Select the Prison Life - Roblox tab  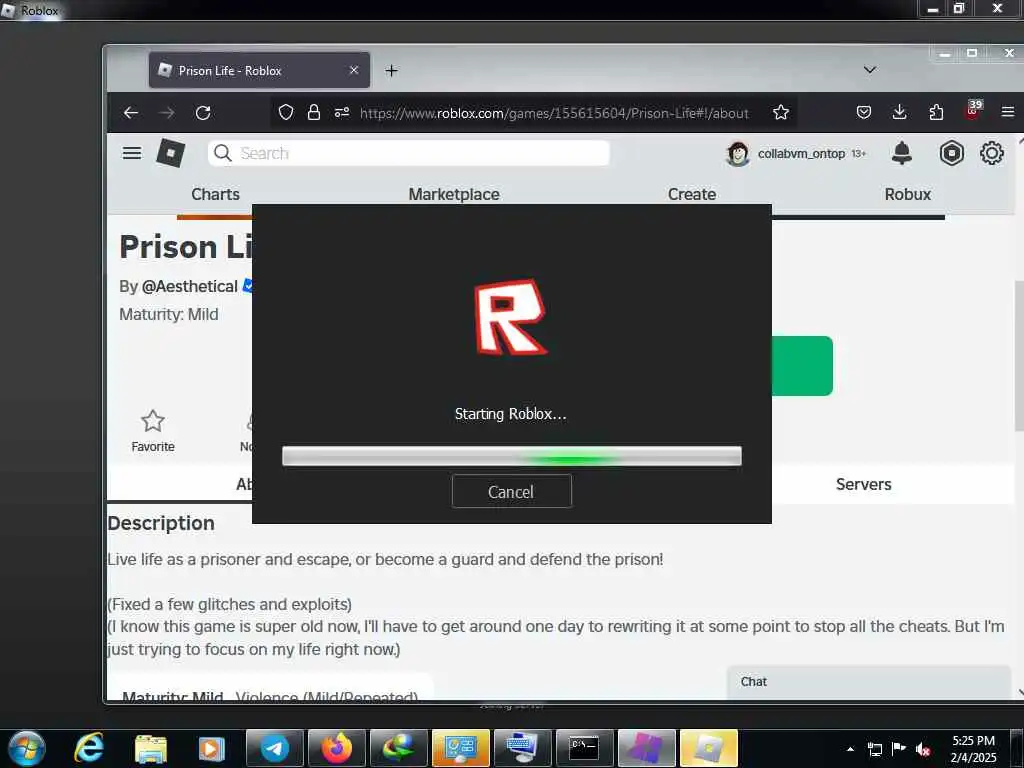[259, 70]
